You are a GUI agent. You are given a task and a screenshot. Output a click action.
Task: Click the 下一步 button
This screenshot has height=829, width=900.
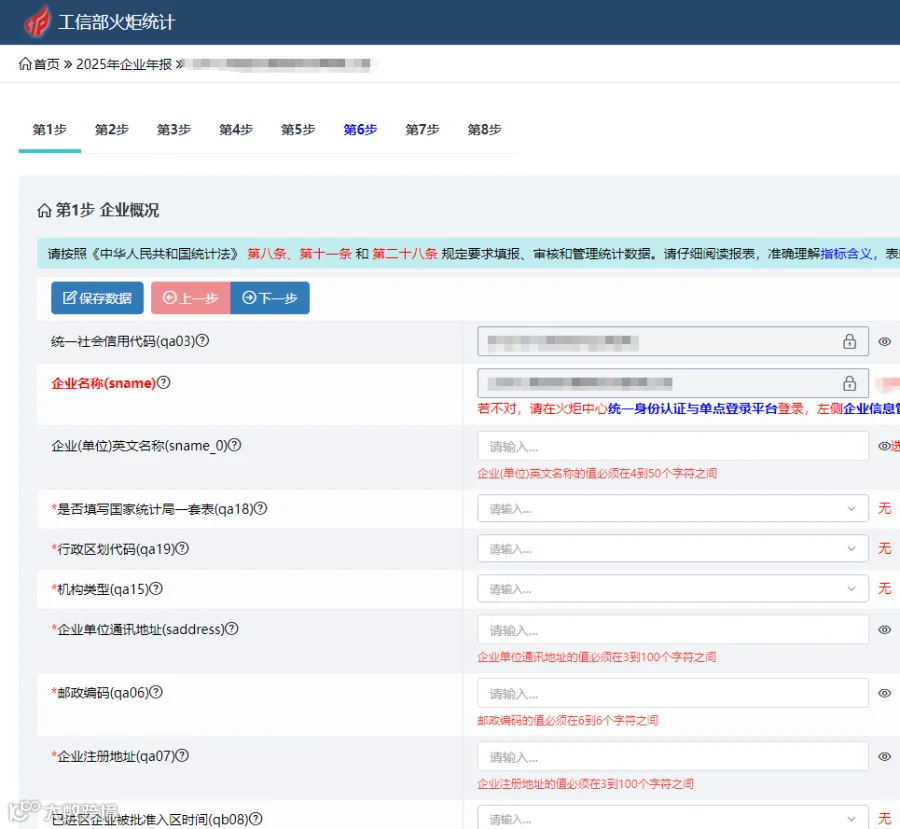pos(270,298)
